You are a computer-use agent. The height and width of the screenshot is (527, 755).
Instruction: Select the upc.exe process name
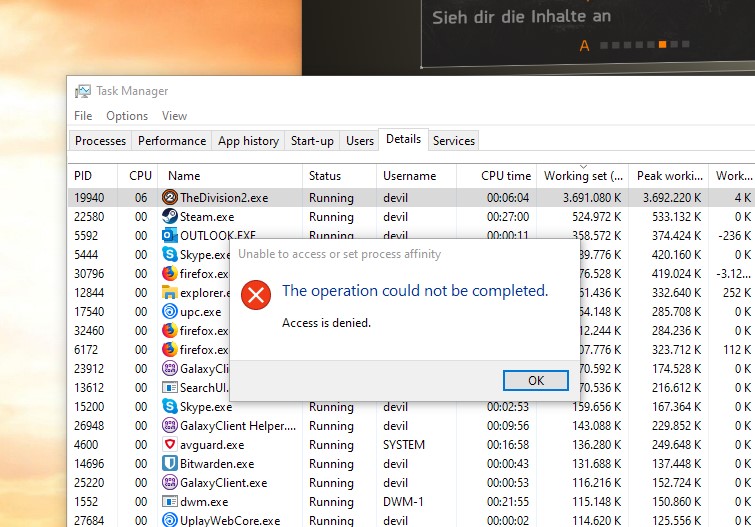200,312
